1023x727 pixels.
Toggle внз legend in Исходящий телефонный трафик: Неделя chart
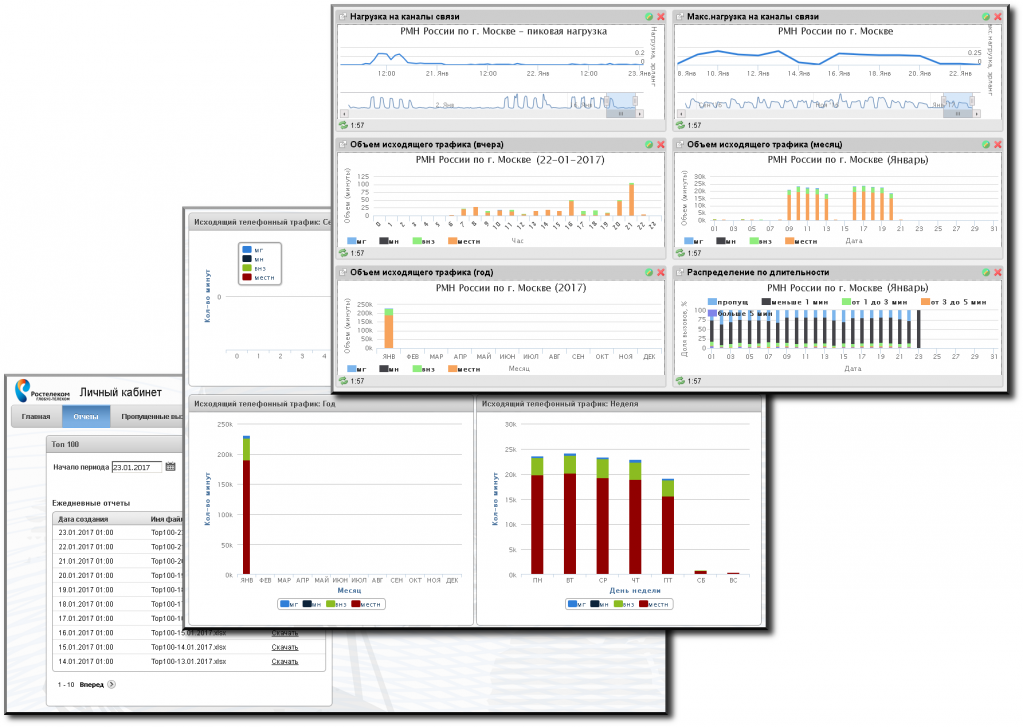(624, 604)
